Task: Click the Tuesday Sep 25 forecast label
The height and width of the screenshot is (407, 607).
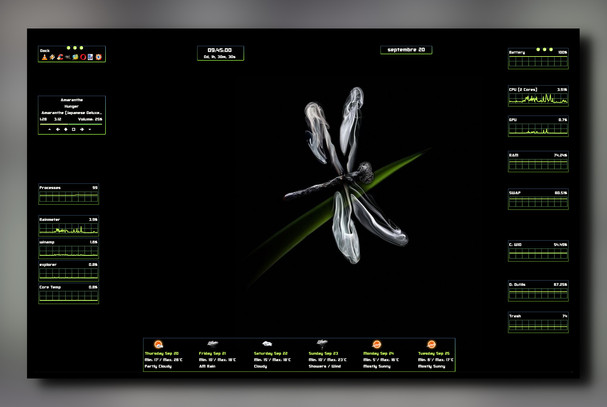Action: click(434, 354)
